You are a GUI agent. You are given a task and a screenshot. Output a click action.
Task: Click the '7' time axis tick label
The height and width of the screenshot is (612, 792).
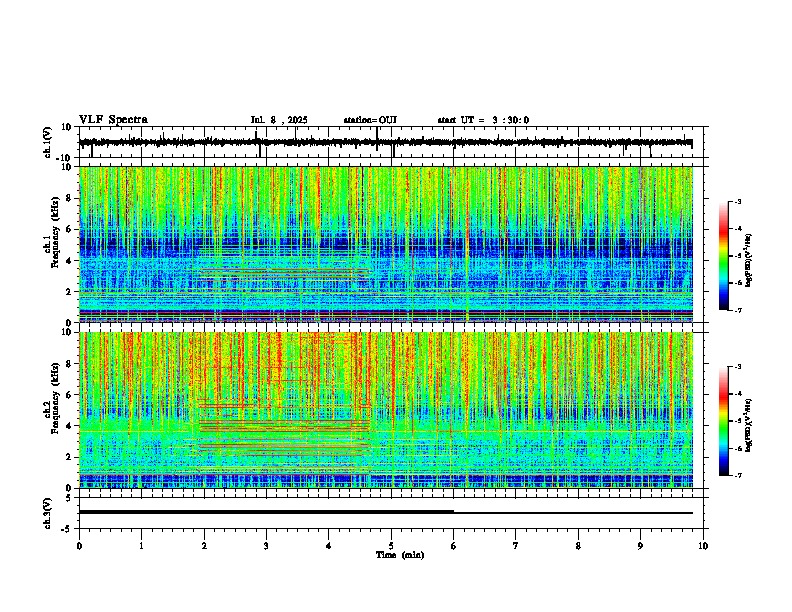coord(516,546)
